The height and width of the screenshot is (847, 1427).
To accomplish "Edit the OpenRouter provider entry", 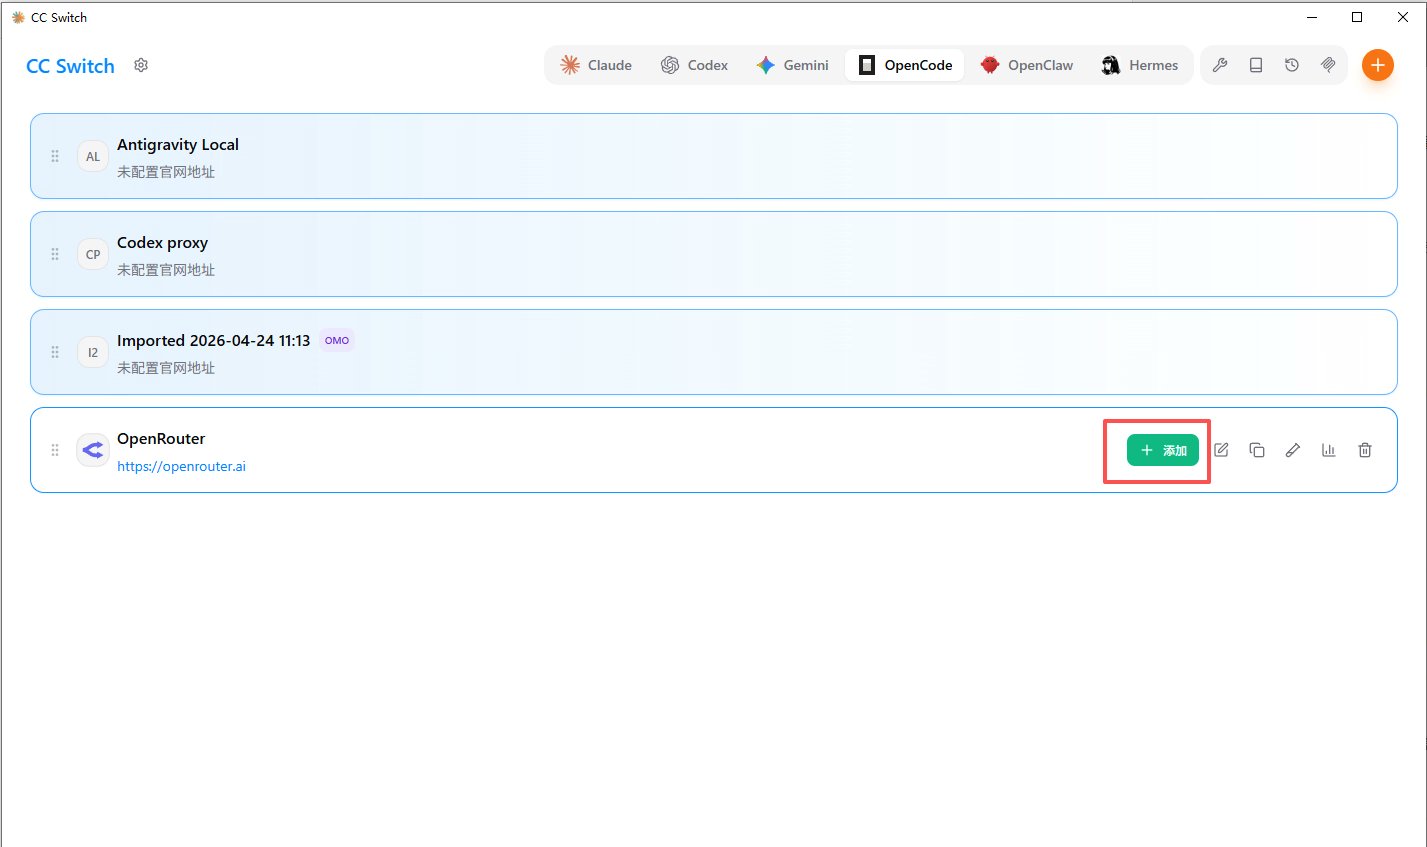I will coord(1221,450).
